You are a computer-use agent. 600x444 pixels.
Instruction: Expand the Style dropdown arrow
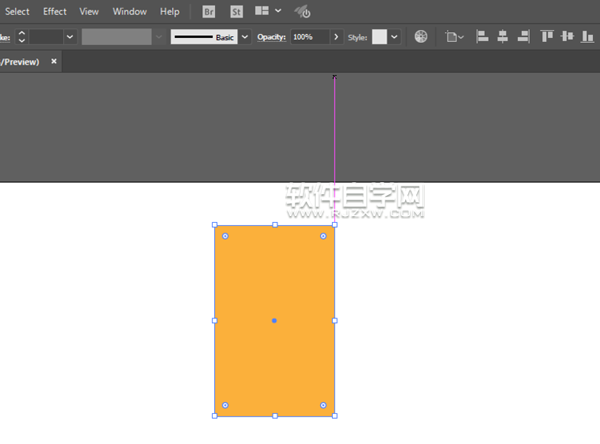coord(395,37)
